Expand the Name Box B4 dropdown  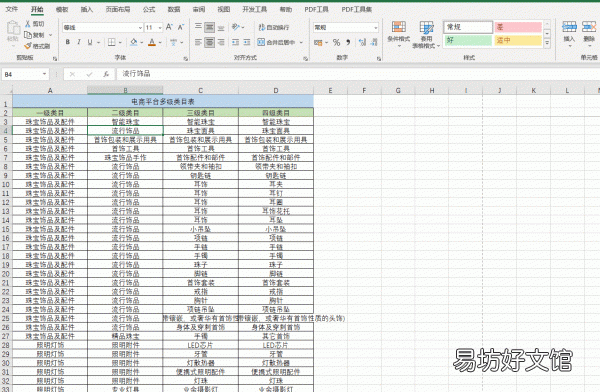pos(44,74)
